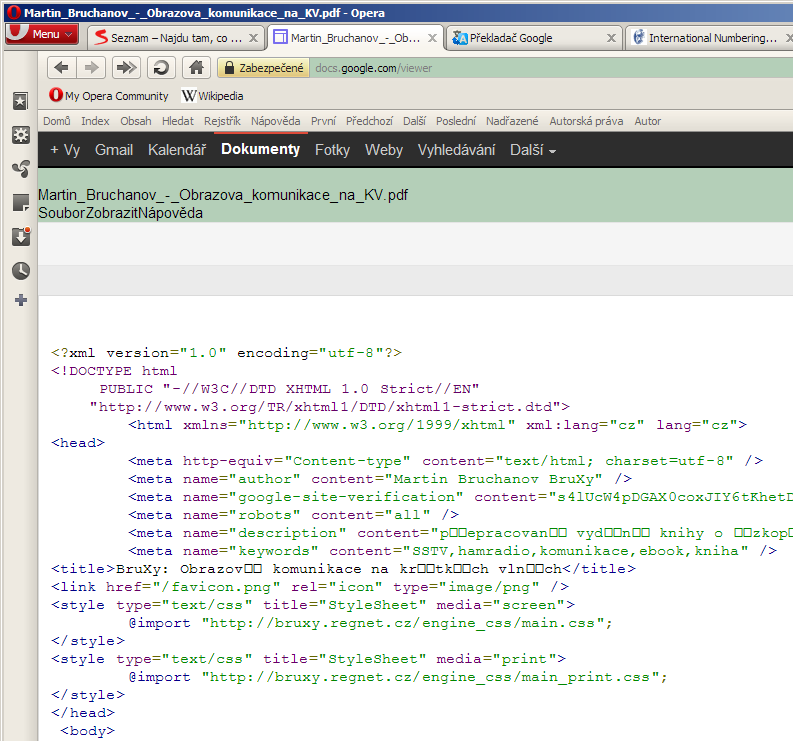Open the History clock panel
The image size is (793, 741).
click(20, 270)
